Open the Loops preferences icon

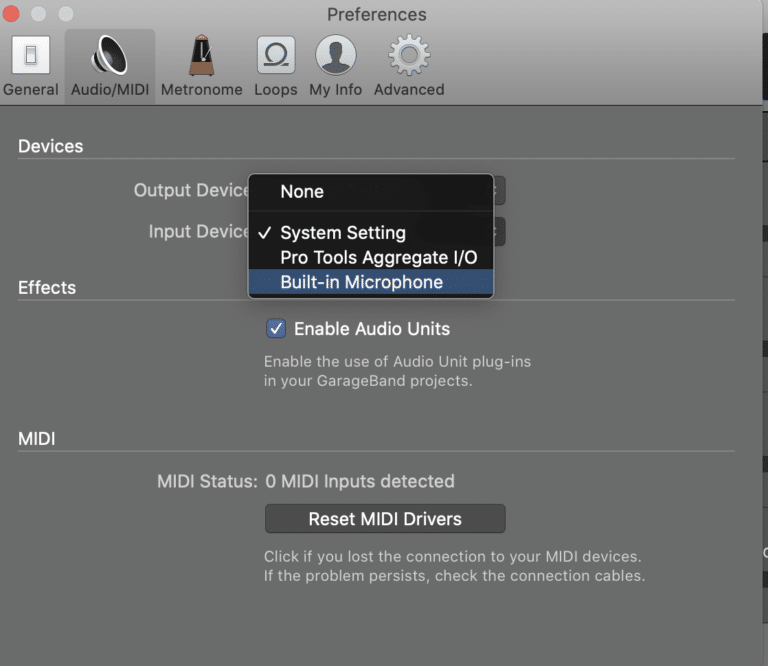coord(276,55)
